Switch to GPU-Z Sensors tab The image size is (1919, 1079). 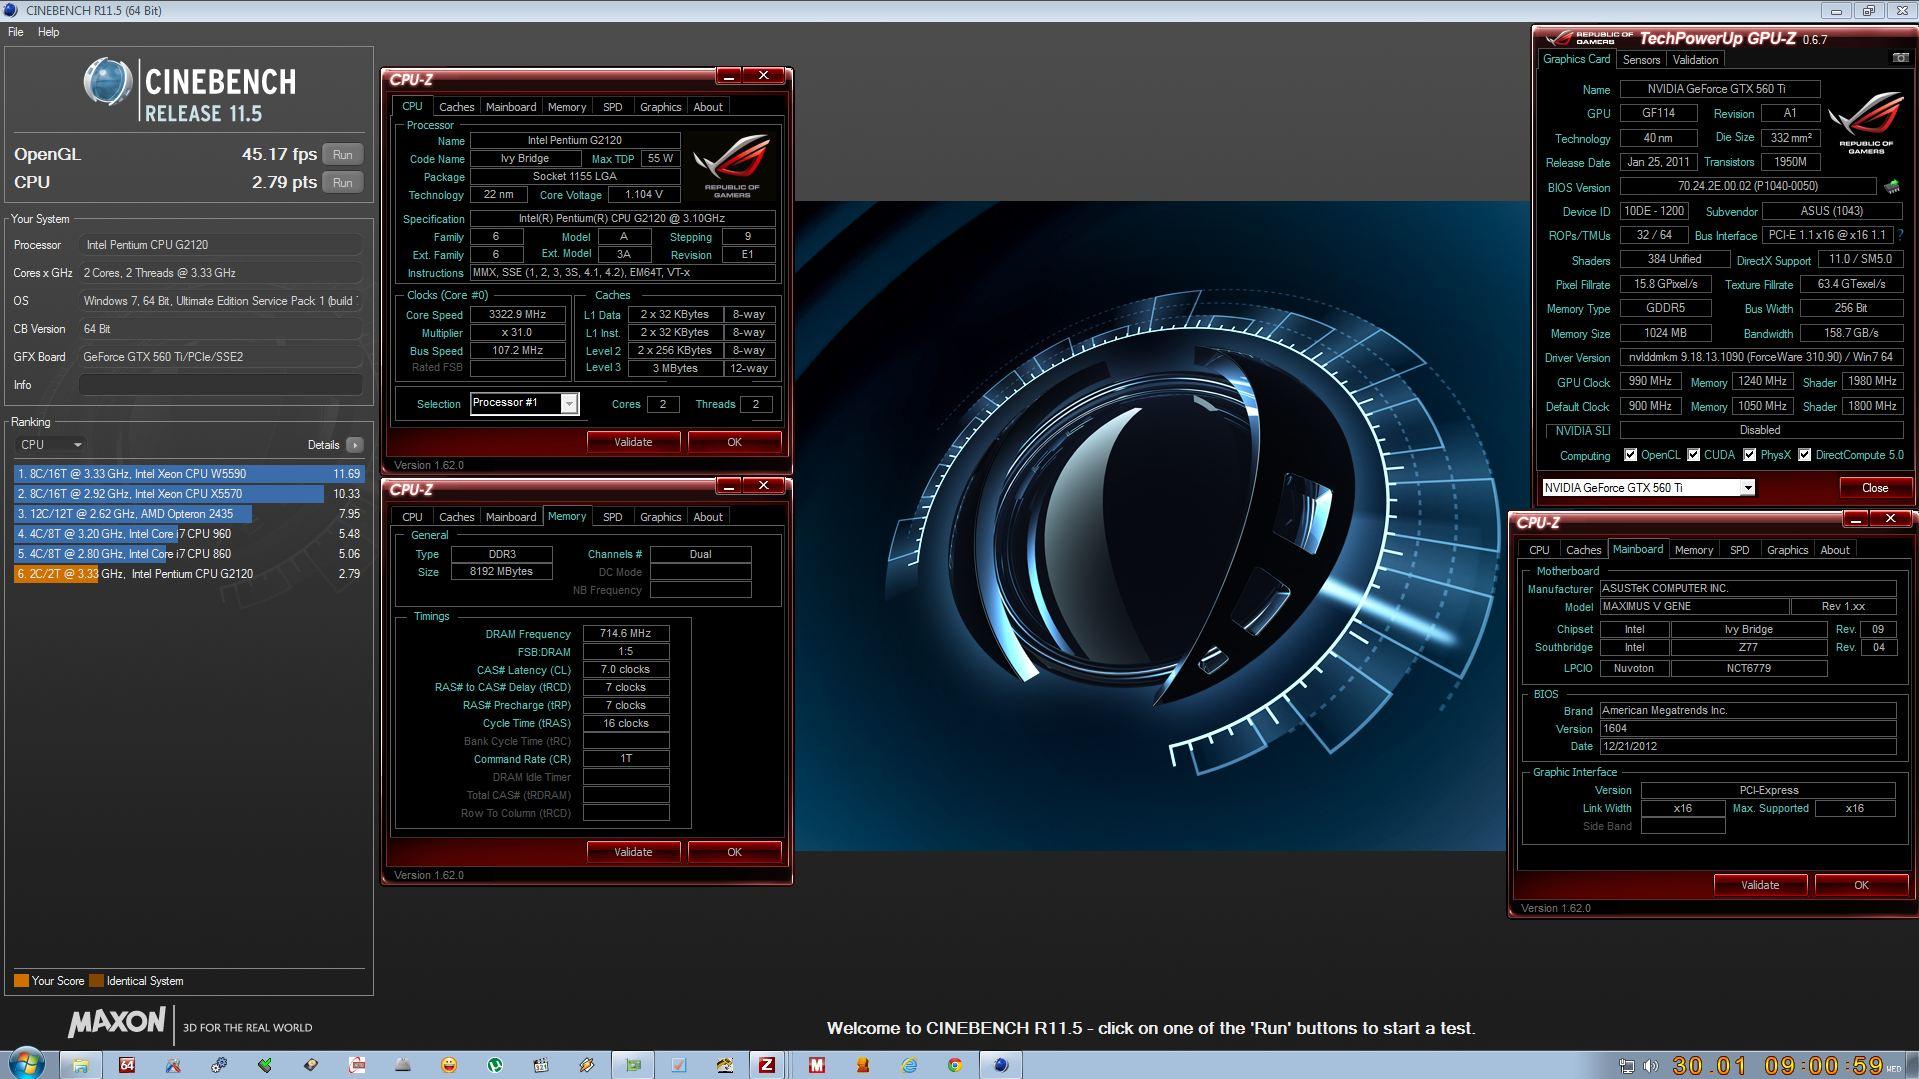coord(1641,60)
